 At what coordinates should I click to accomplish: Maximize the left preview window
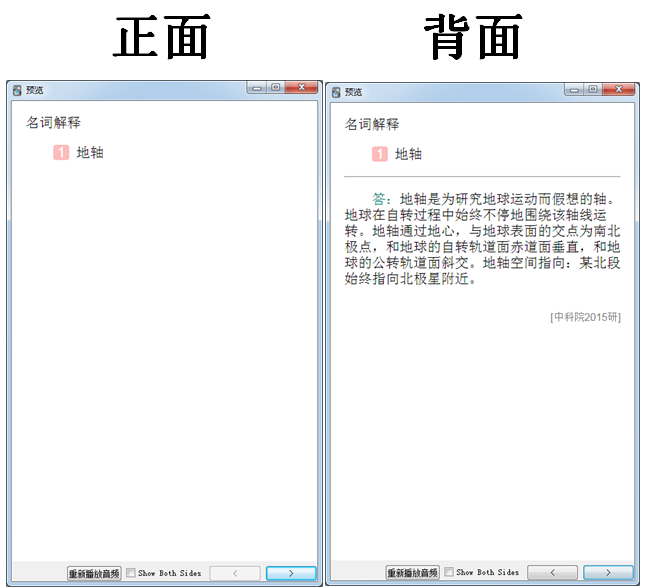click(276, 87)
